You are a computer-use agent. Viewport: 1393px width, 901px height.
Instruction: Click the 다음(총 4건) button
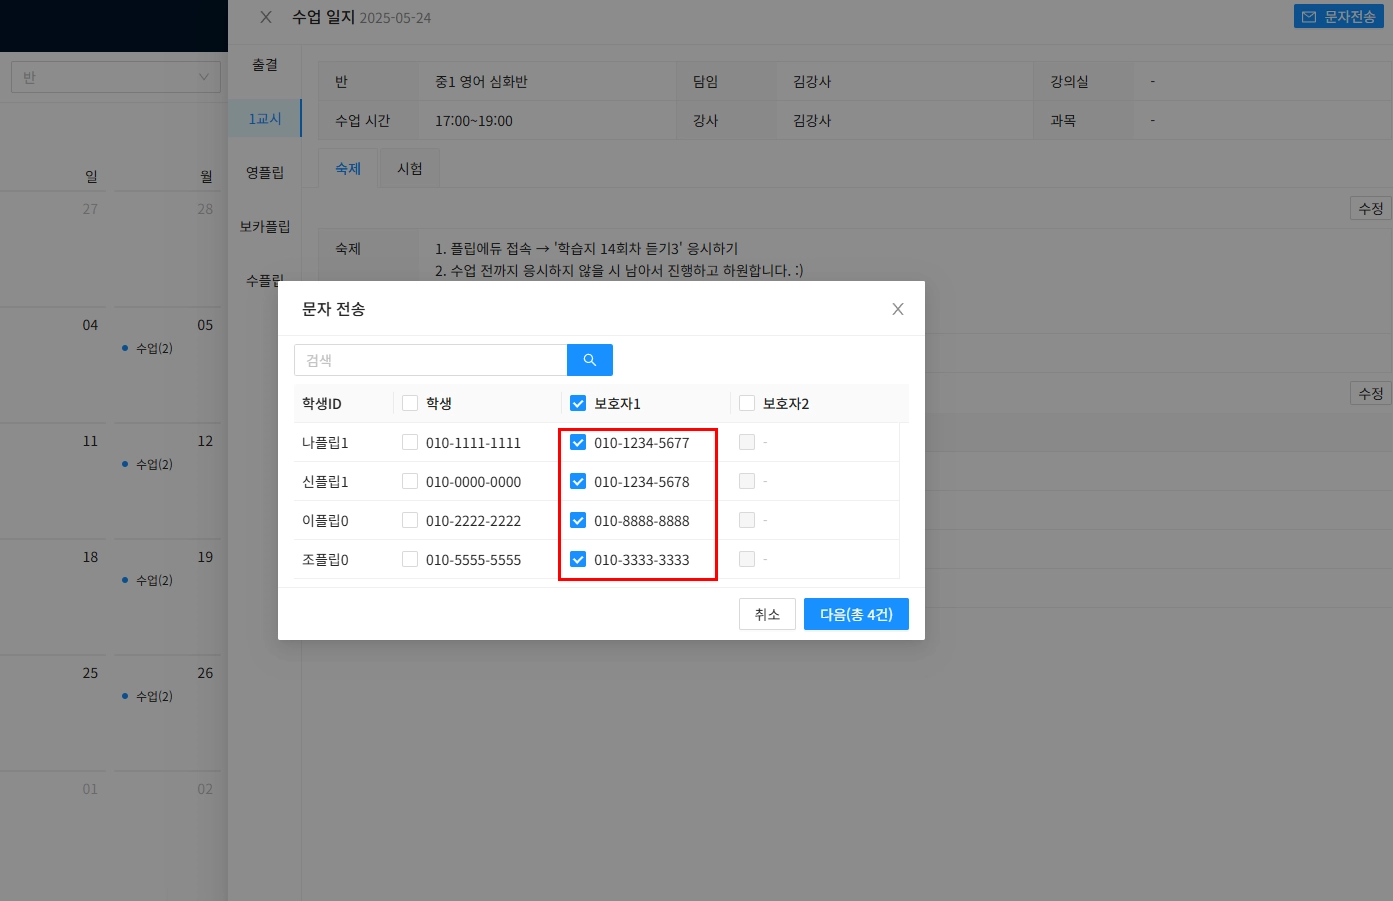coord(856,614)
